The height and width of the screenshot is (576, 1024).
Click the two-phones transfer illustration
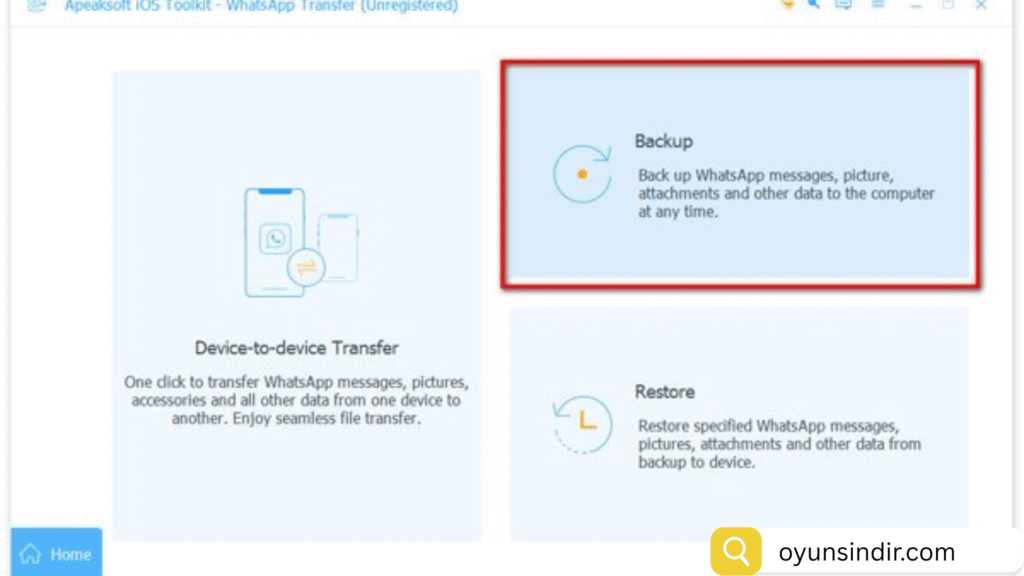coord(301,242)
